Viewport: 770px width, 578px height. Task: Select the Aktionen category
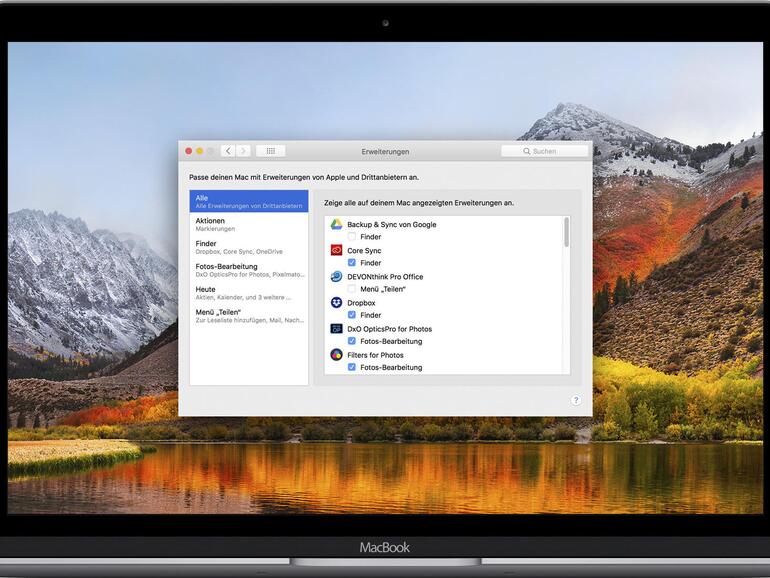click(x=249, y=224)
